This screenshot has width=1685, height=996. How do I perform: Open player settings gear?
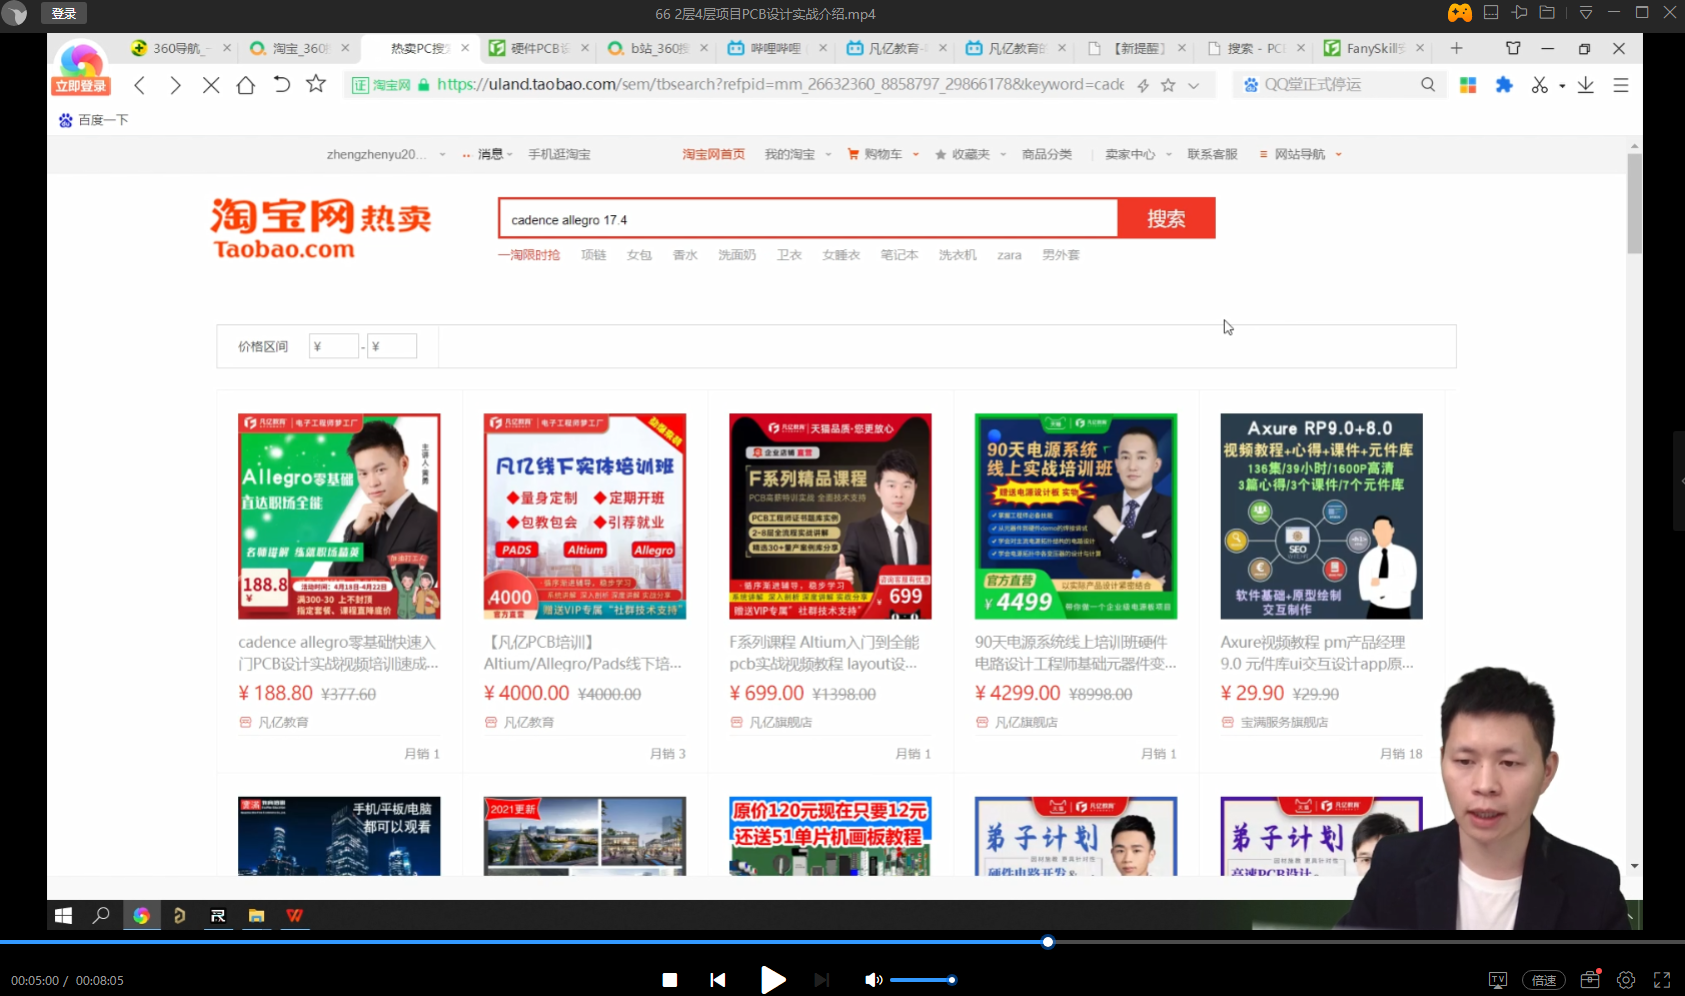[x=1626, y=980]
